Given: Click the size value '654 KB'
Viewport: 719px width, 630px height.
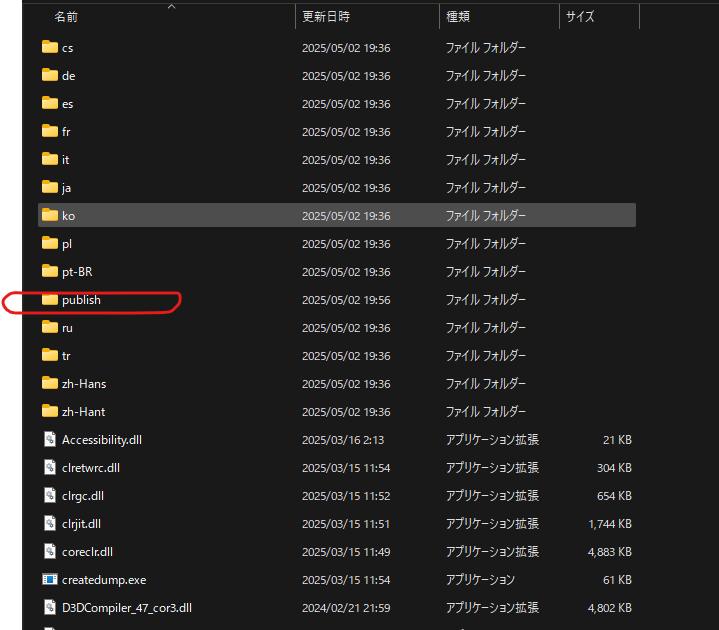Looking at the screenshot, I should 614,496.
